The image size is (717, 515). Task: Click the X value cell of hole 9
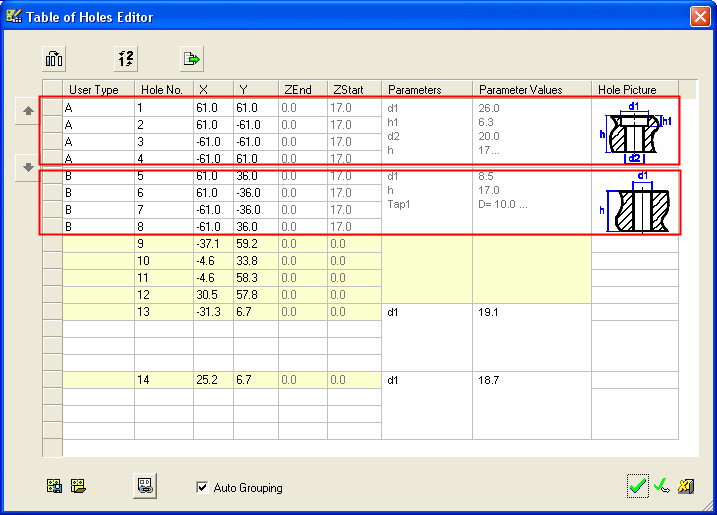click(x=213, y=244)
